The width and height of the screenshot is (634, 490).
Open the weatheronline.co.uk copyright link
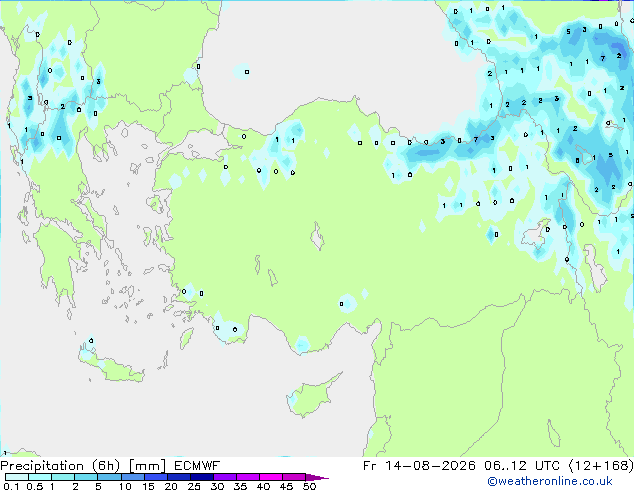pos(550,481)
